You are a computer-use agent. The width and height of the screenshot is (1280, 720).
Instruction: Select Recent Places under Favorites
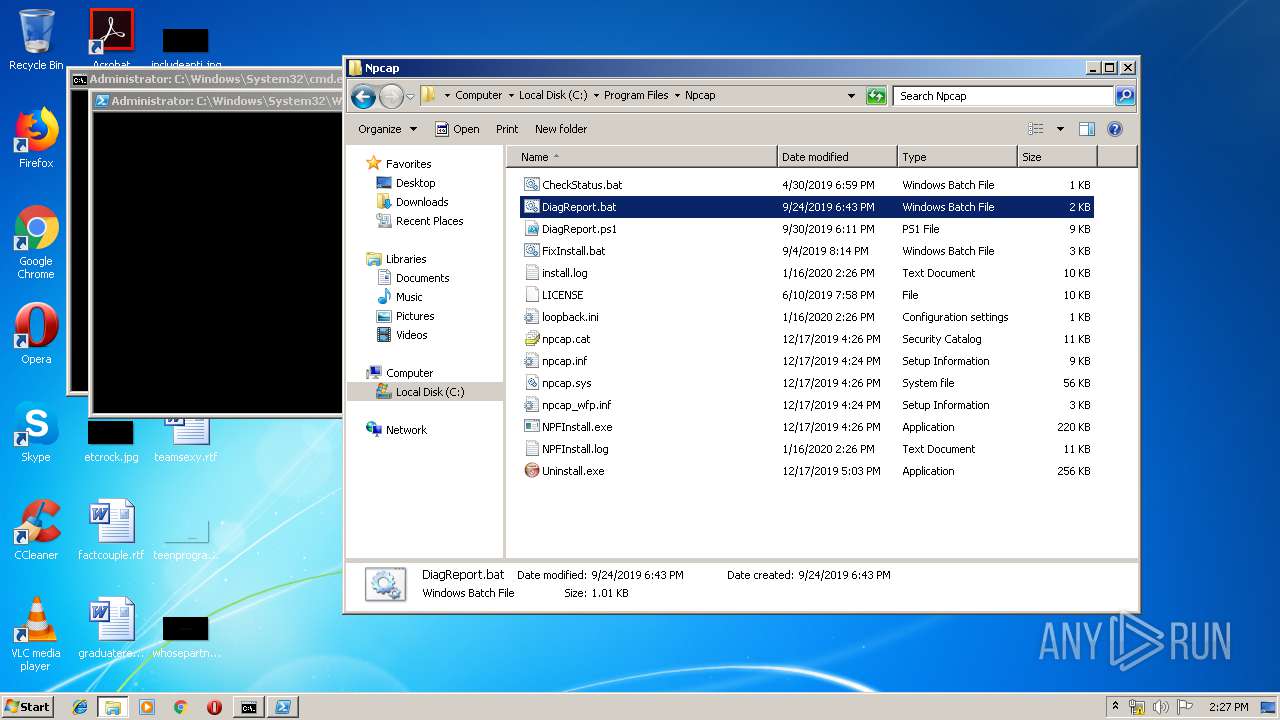419,221
